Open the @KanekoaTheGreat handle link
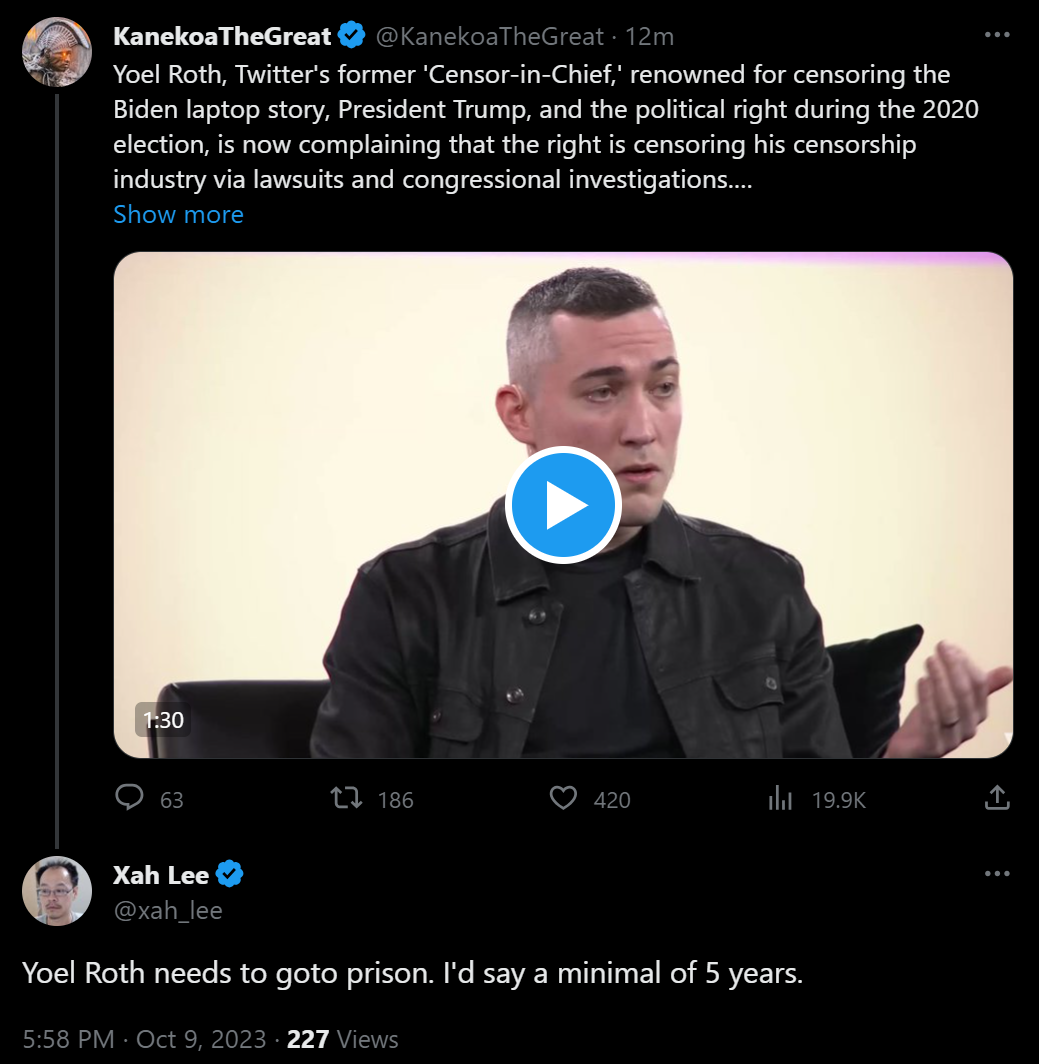 click(489, 37)
